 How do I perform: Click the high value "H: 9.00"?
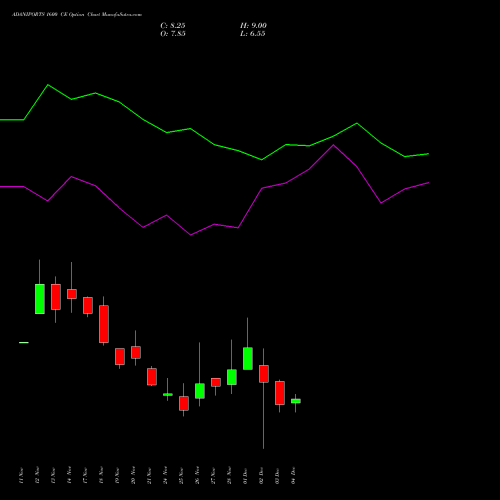click(253, 26)
